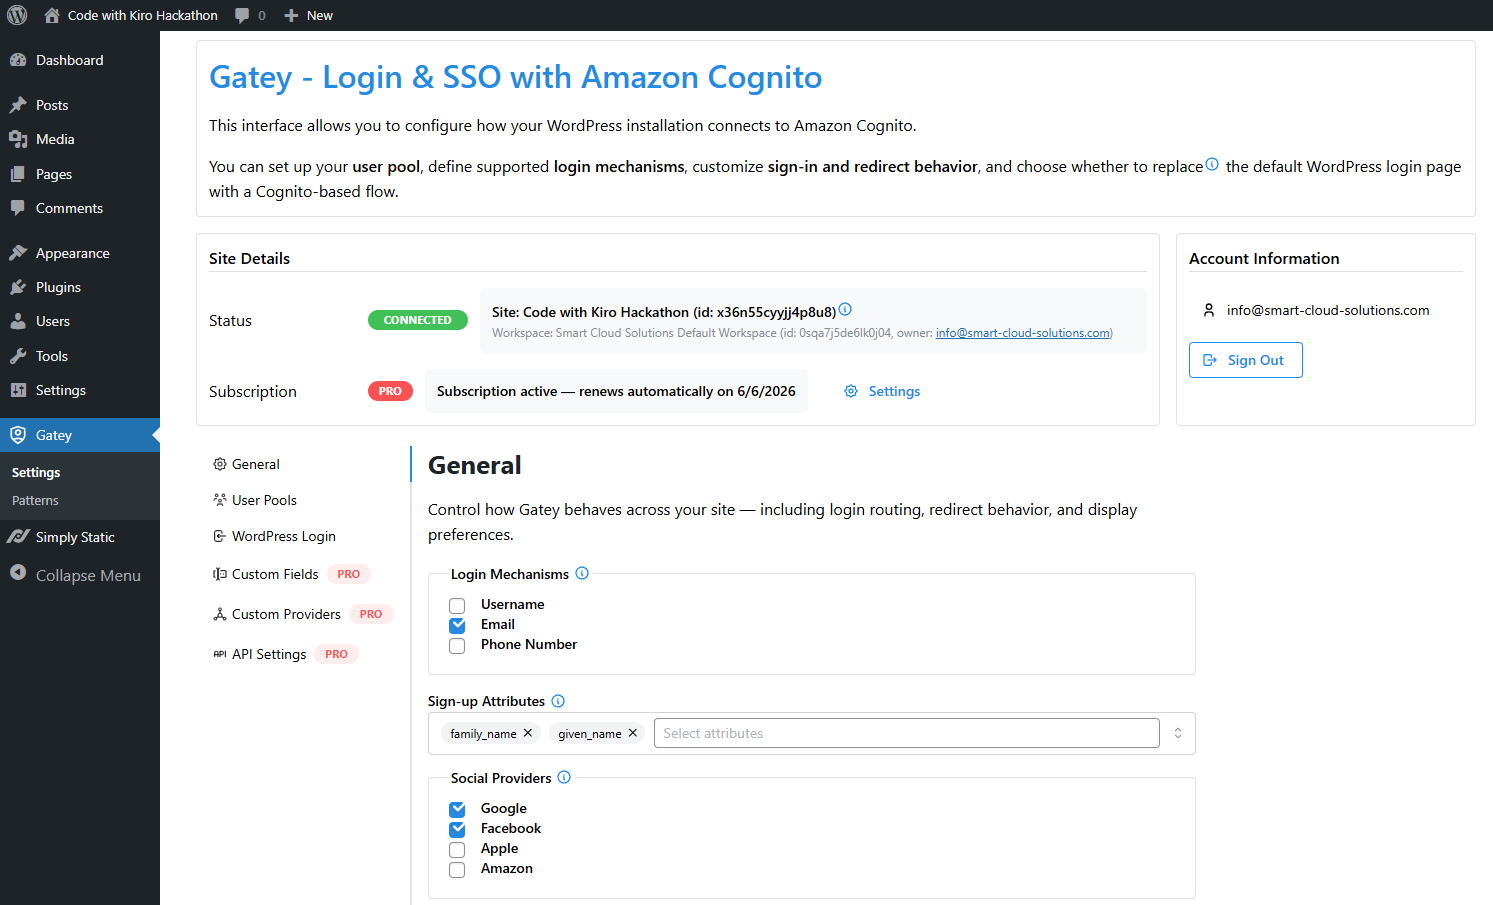The height and width of the screenshot is (905, 1493).
Task: Click the Comments icon in sidebar
Action: tap(18, 208)
